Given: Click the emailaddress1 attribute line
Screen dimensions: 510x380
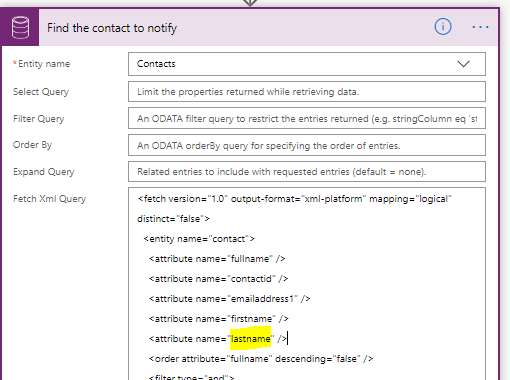Looking at the screenshot, I should tap(229, 299).
